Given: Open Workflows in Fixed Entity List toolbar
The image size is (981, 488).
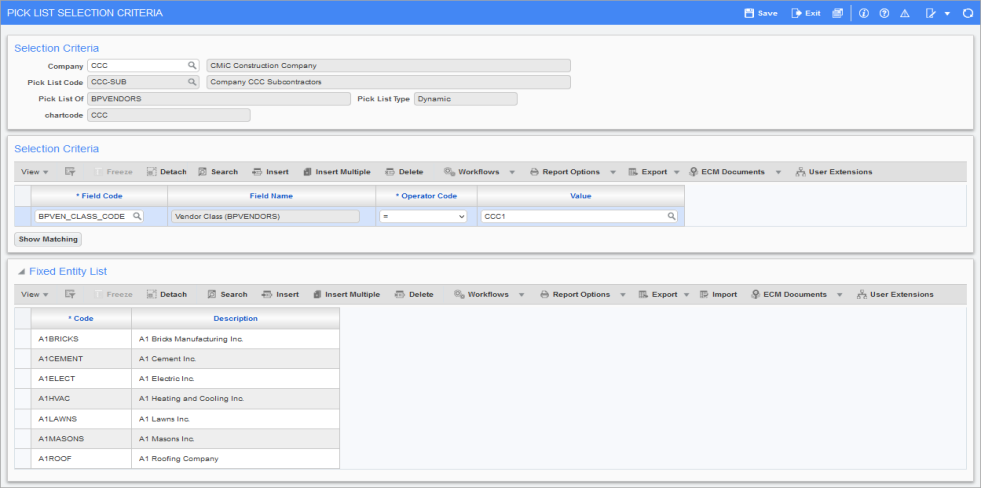Looking at the screenshot, I should (x=482, y=294).
